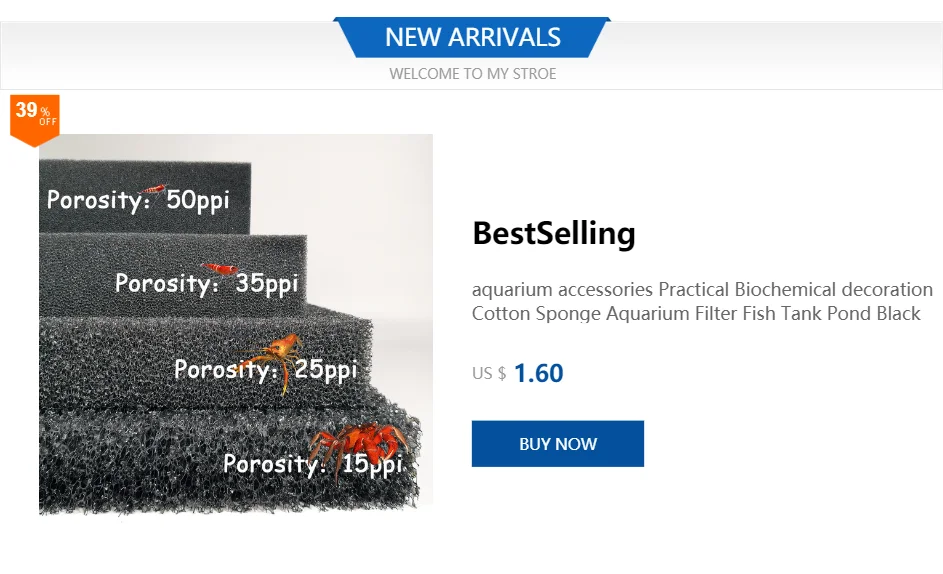Click the 39% OFF discount badge

tap(35, 120)
